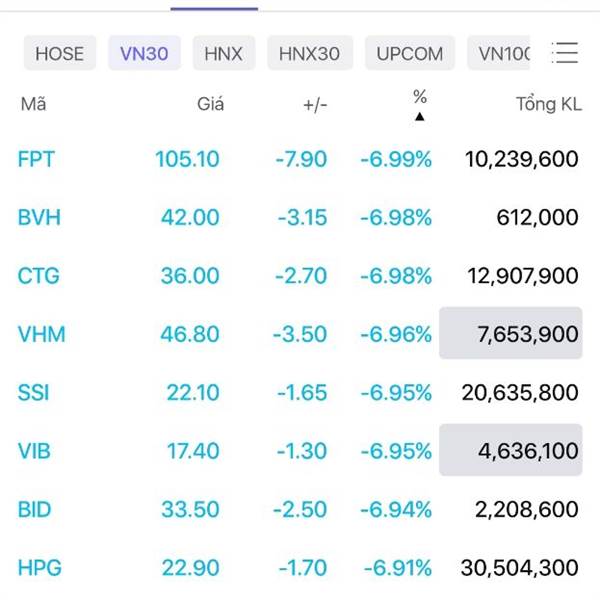
Task: Sort by +/- column header
Action: click(315, 104)
